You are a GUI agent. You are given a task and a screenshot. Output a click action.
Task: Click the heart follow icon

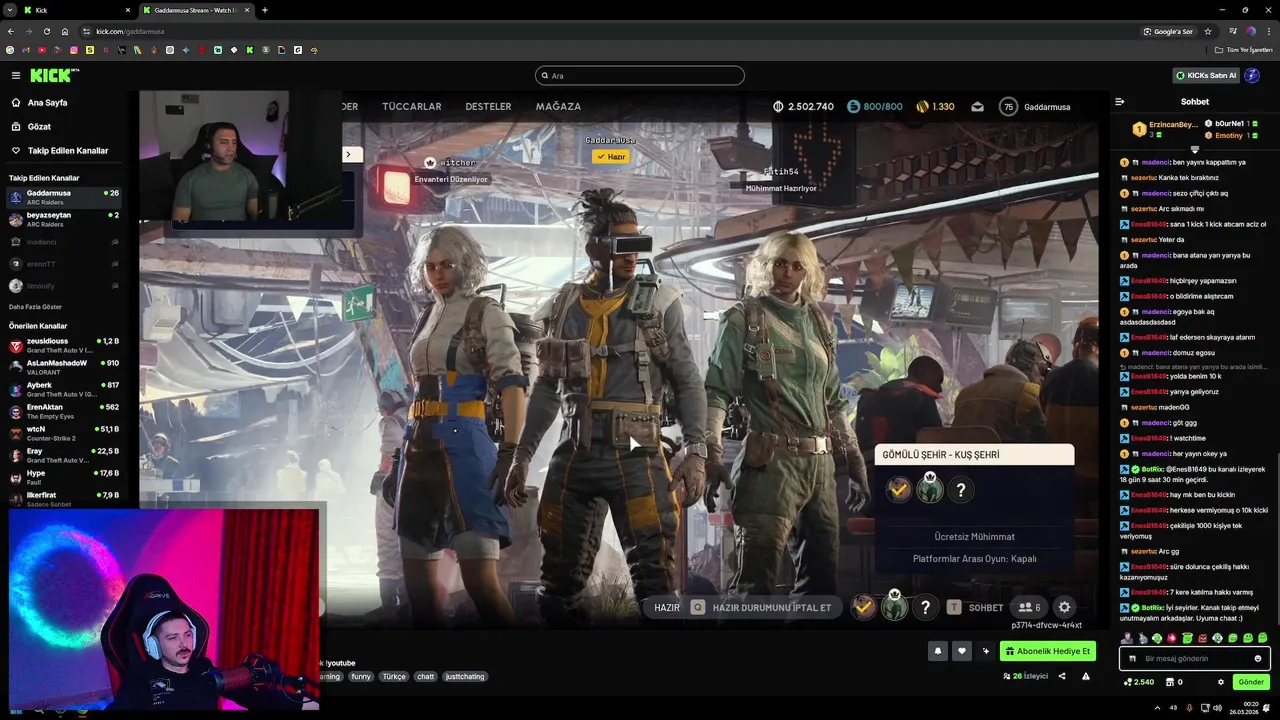tap(962, 651)
